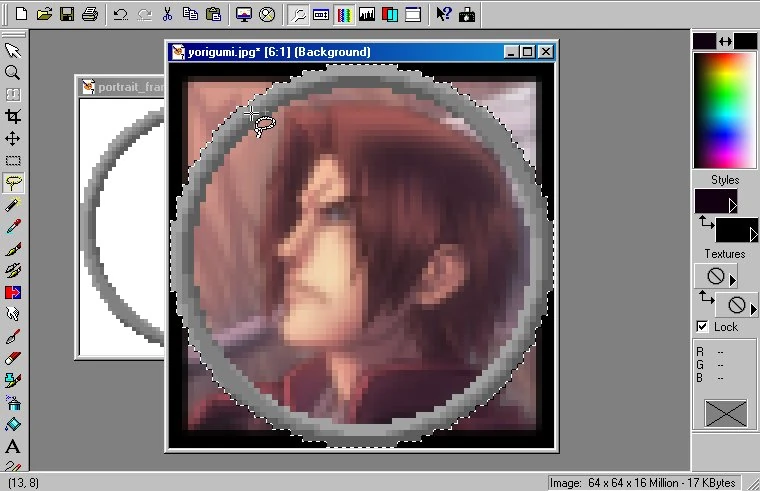Choose the Crop tool

[13, 116]
